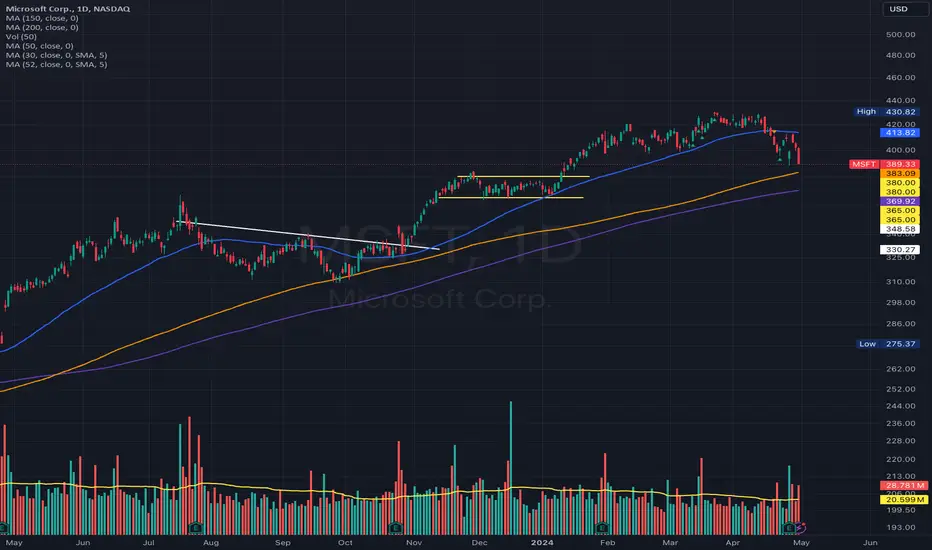Select the upper yellow horizontal line near December
The height and width of the screenshot is (550, 932).
(523, 177)
